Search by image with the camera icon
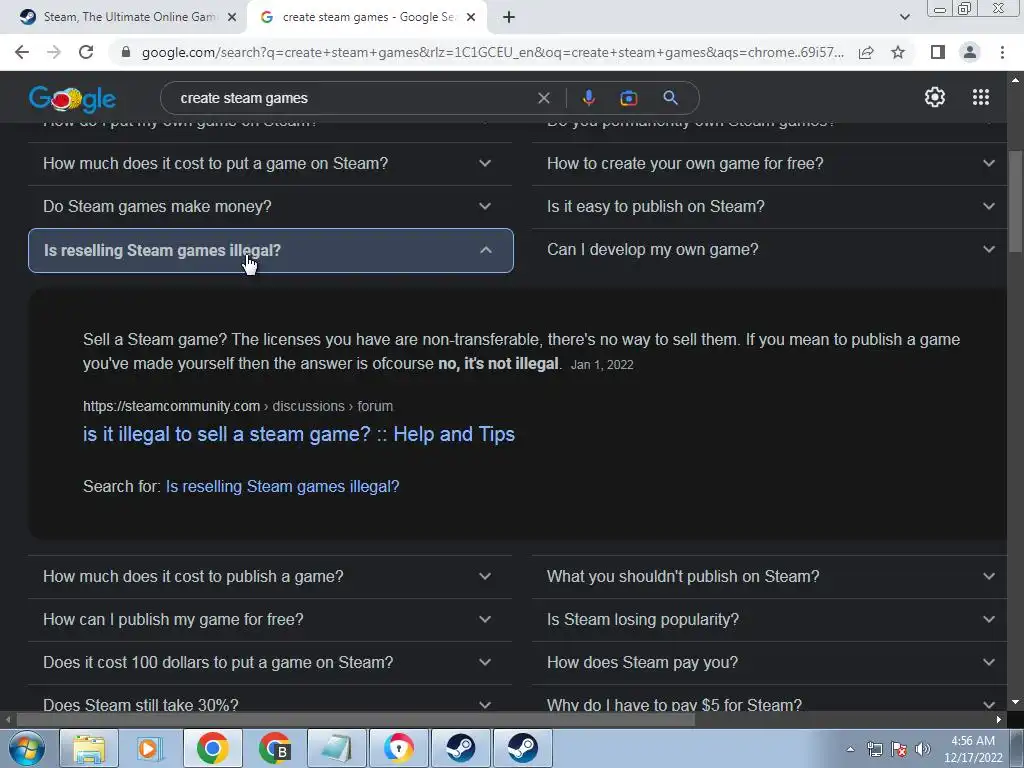Screen dimensions: 1024x768 pos(628,98)
